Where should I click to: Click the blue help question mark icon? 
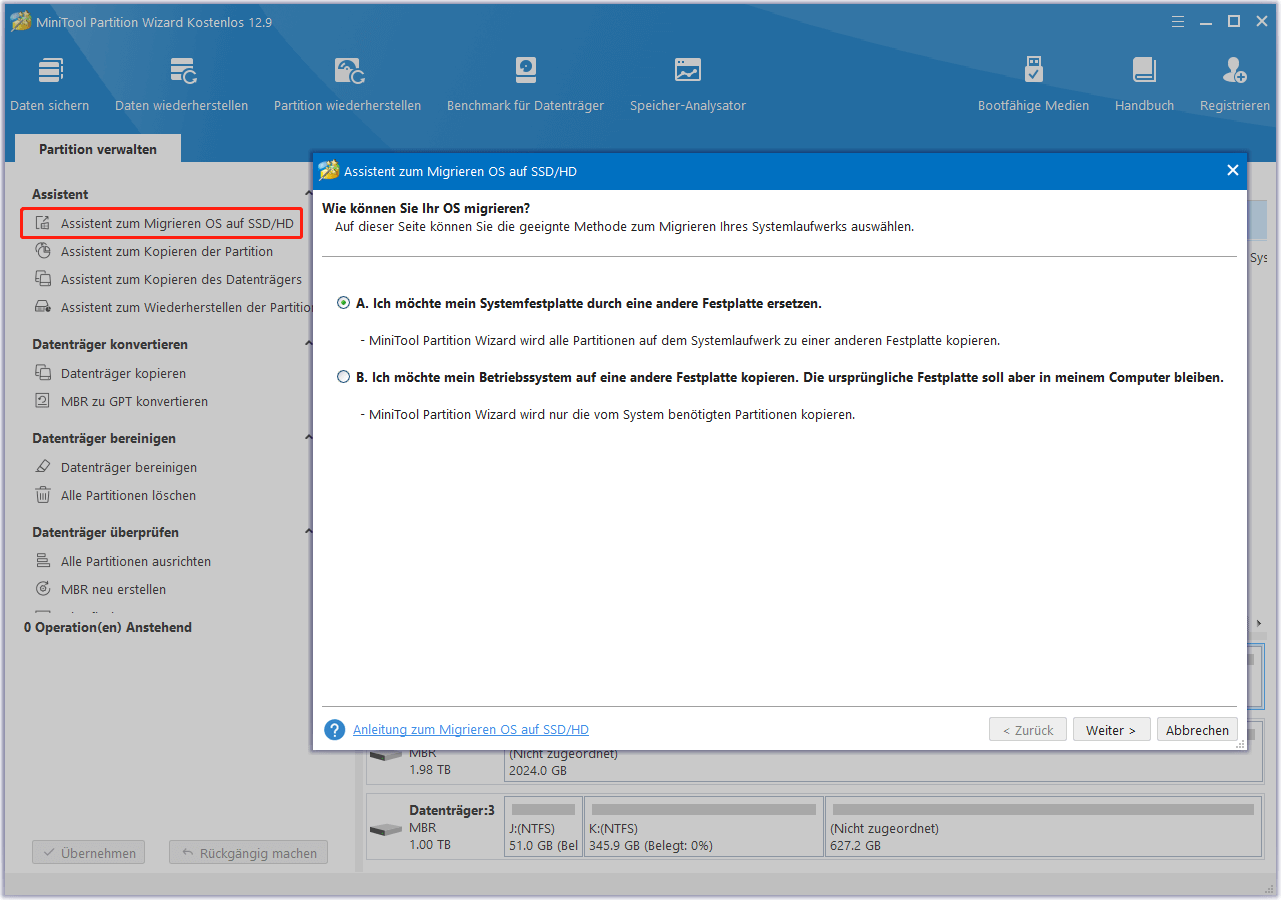coord(334,730)
